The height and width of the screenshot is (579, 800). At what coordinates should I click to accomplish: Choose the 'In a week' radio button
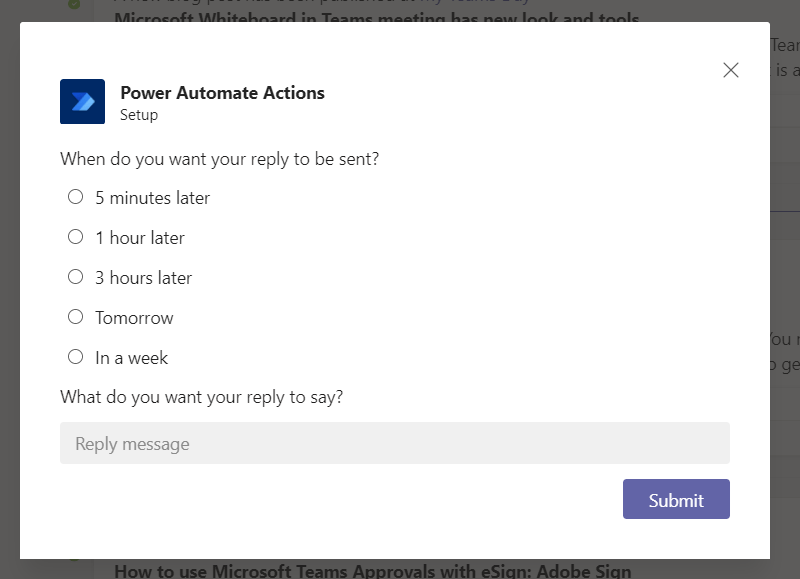coord(75,357)
